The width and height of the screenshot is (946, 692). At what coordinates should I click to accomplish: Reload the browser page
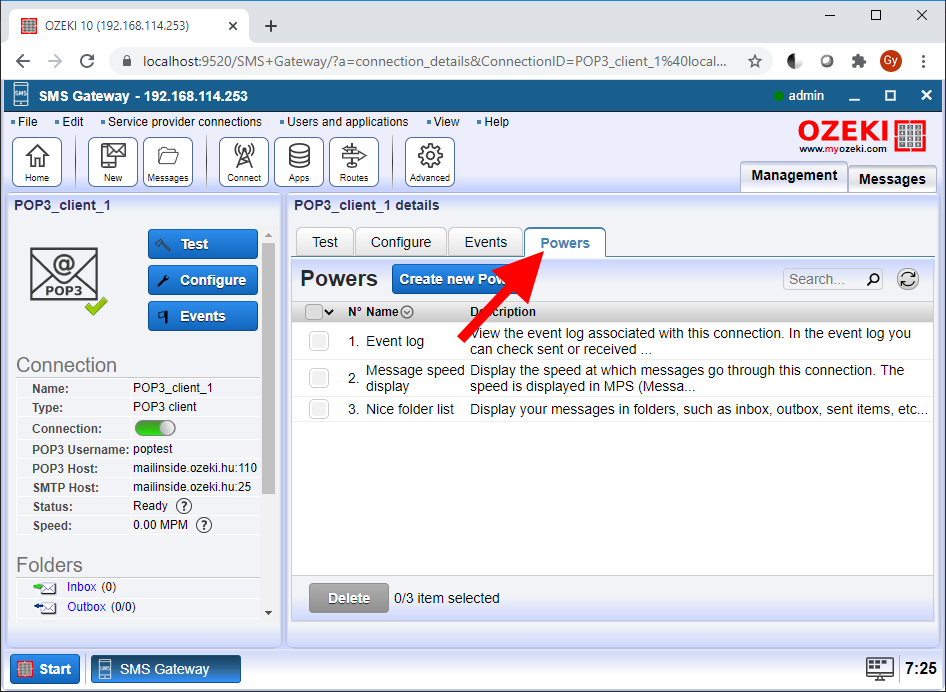coord(87,61)
